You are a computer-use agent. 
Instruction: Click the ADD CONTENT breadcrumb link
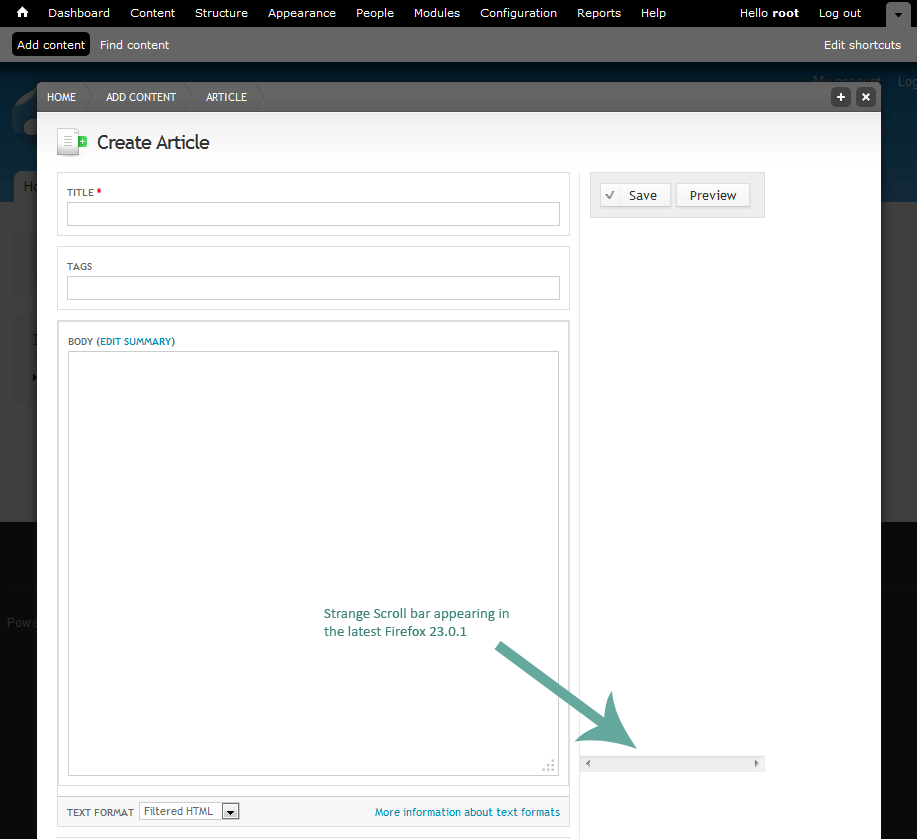pos(140,97)
